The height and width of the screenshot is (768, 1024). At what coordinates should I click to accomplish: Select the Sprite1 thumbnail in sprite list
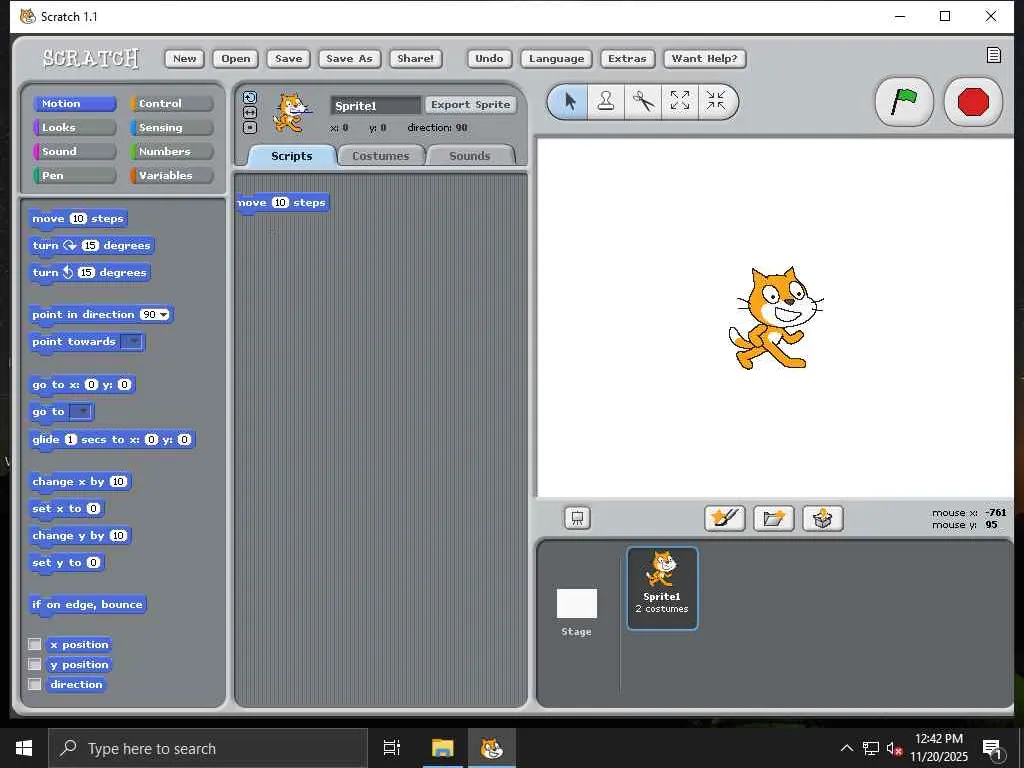662,588
